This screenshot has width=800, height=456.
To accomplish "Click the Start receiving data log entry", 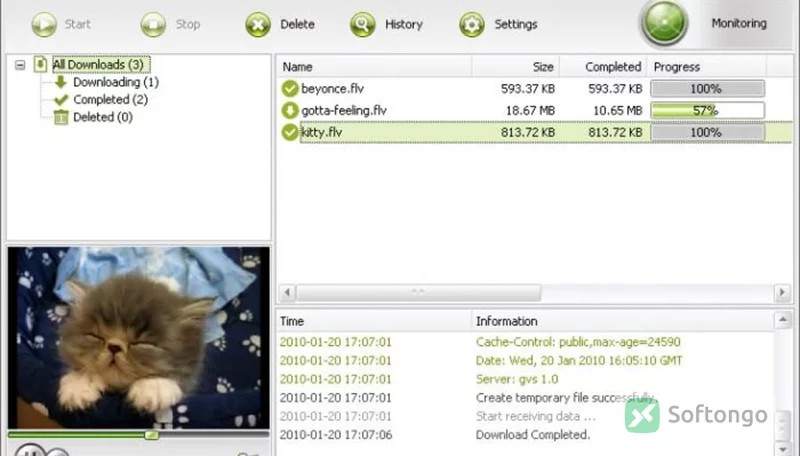I will coord(536,416).
